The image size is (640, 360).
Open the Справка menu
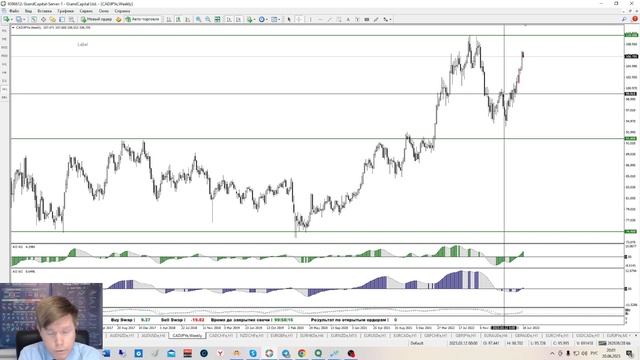pyautogui.click(x=122, y=11)
